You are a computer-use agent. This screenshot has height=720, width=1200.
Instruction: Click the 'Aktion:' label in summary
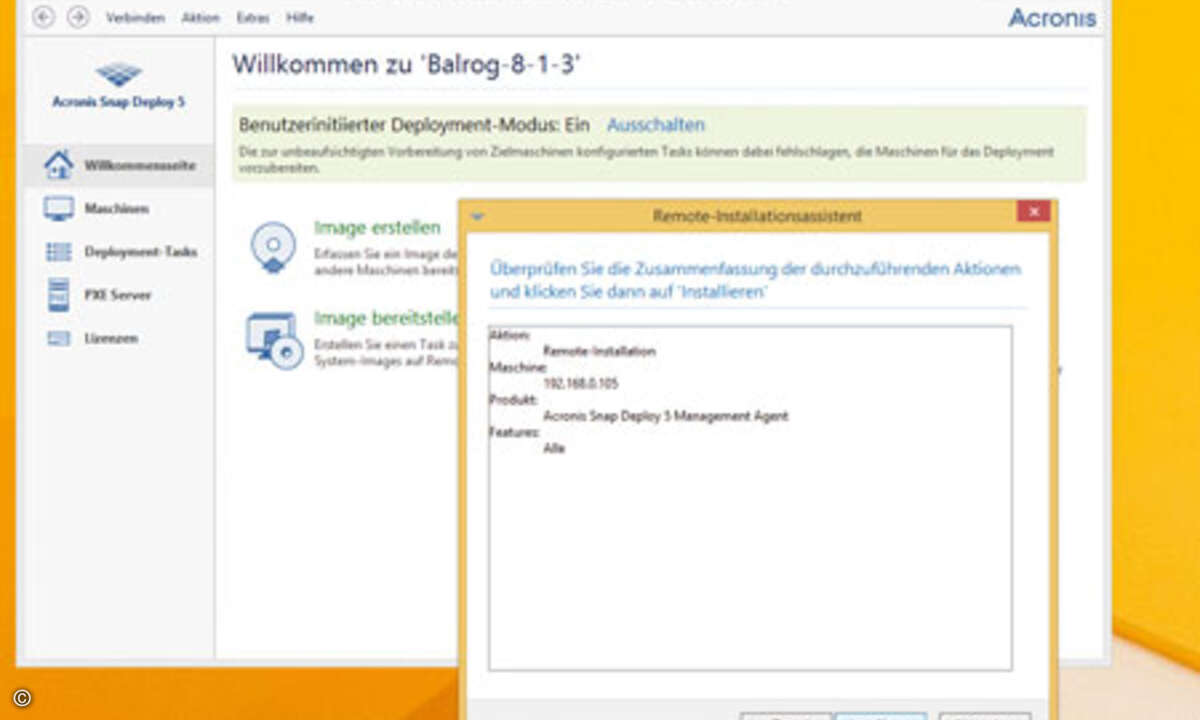(x=510, y=336)
